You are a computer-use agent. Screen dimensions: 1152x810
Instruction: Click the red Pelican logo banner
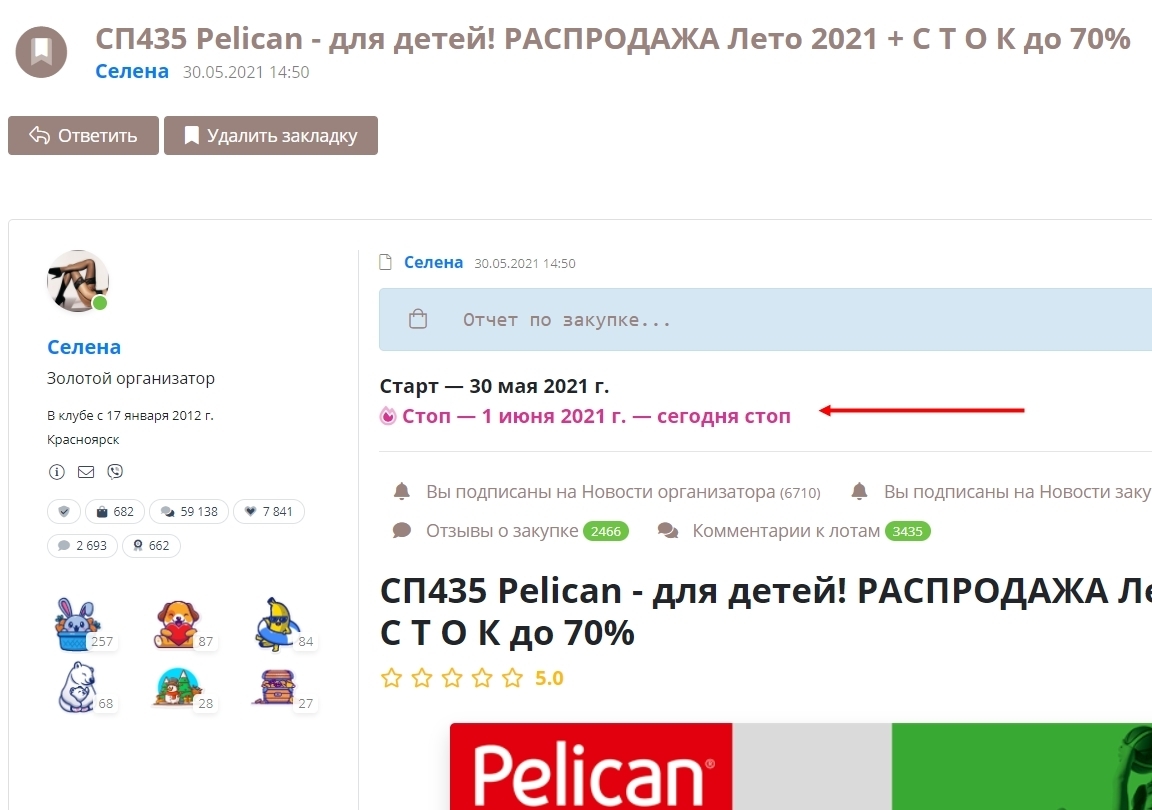591,767
